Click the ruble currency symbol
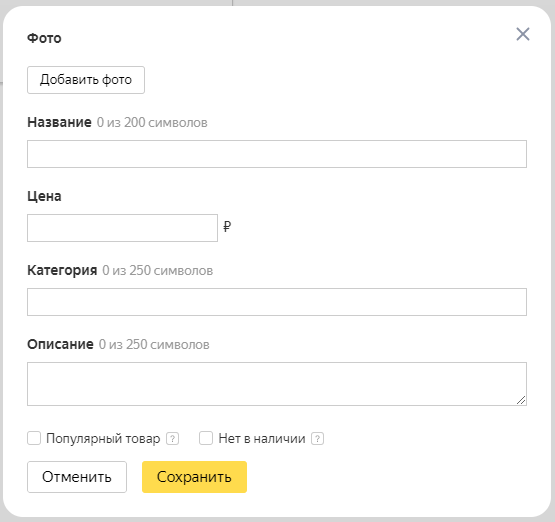555x522 pixels. click(227, 226)
